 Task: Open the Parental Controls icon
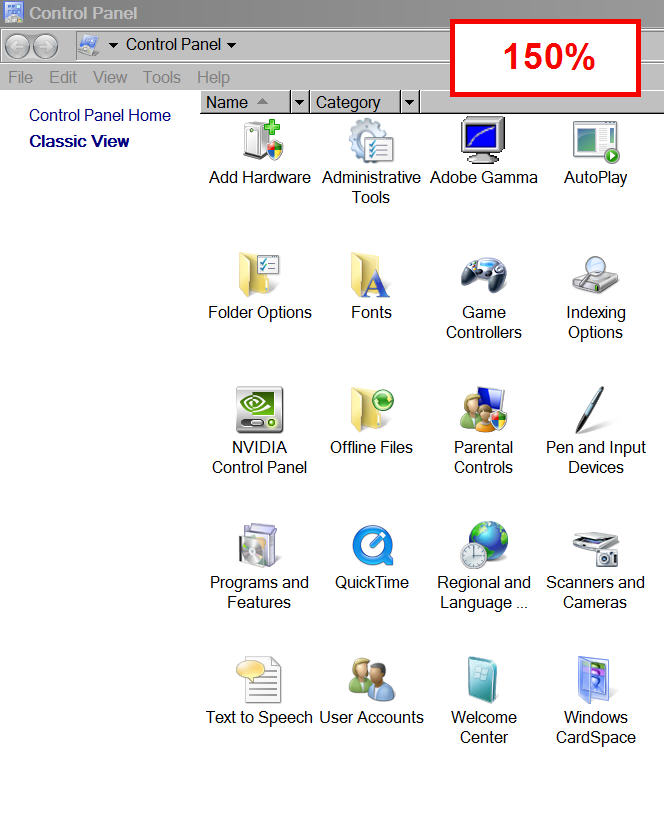(483, 409)
